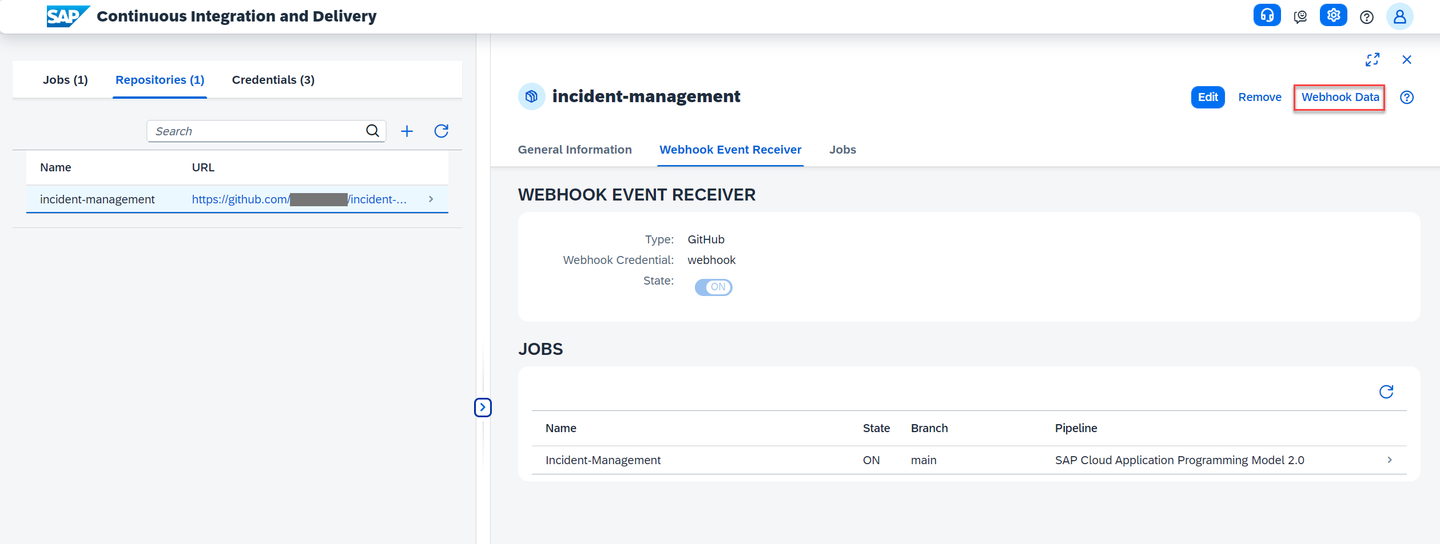Open help icon next to Webhook Data

[1407, 97]
